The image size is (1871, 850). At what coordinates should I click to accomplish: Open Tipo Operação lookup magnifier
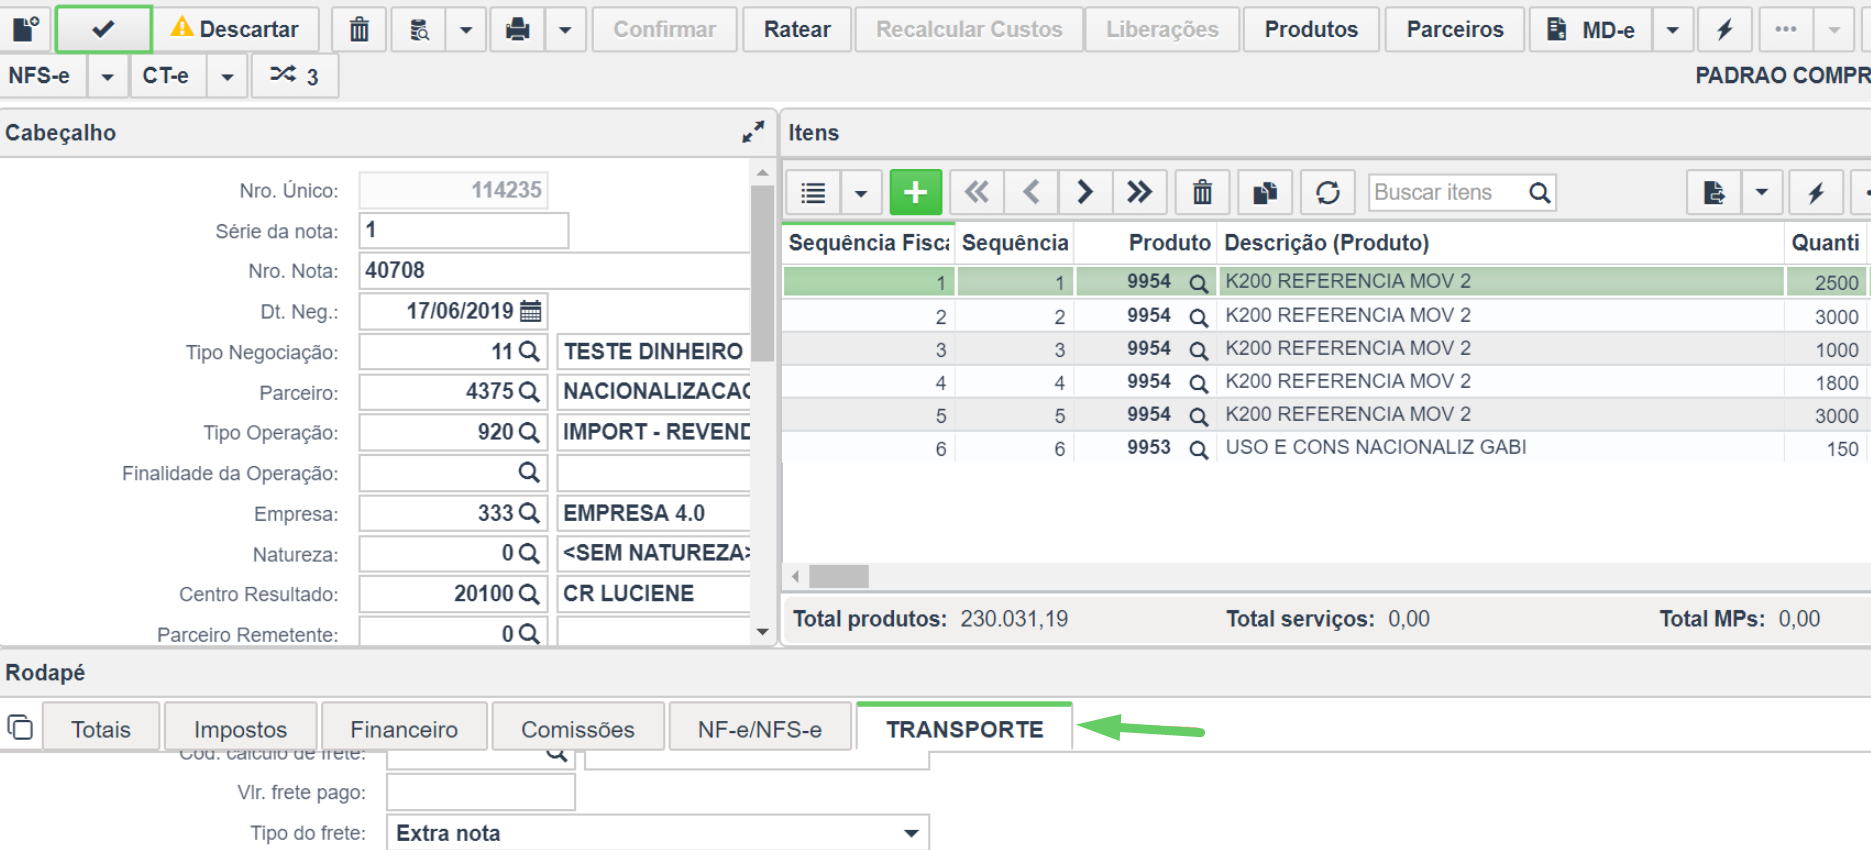pos(529,432)
